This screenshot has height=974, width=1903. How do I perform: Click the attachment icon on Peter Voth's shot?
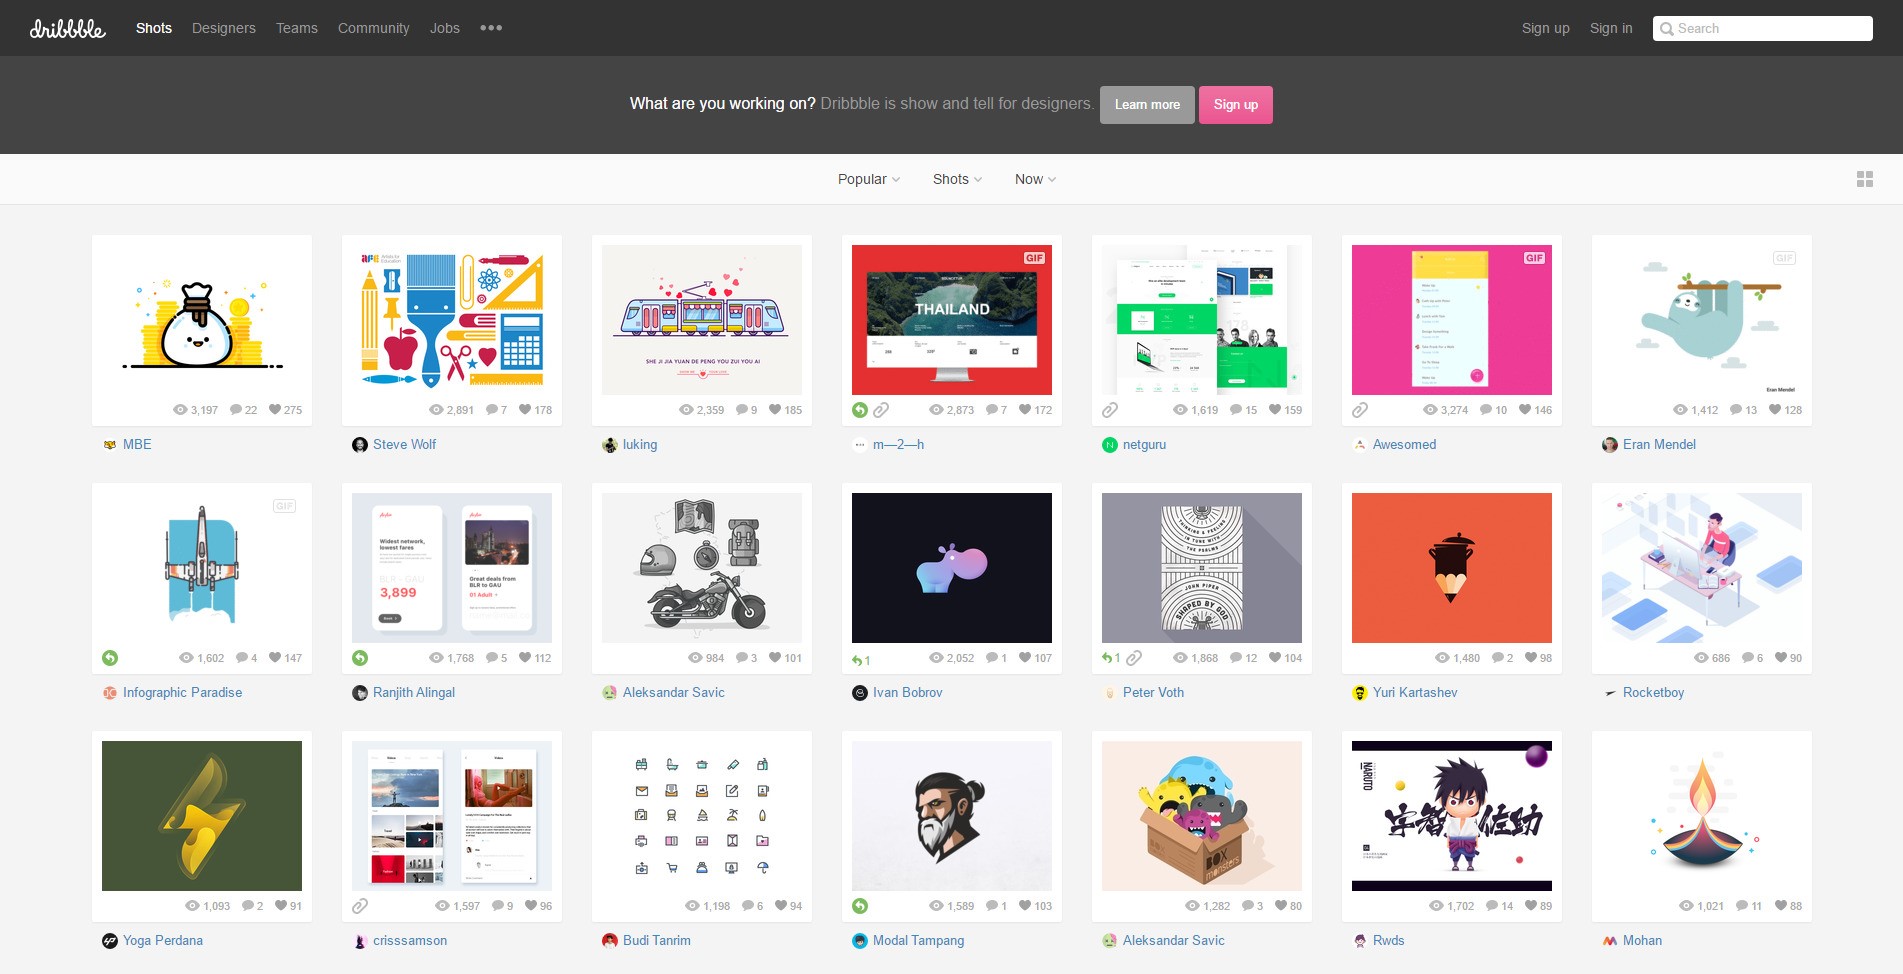[x=1134, y=657]
